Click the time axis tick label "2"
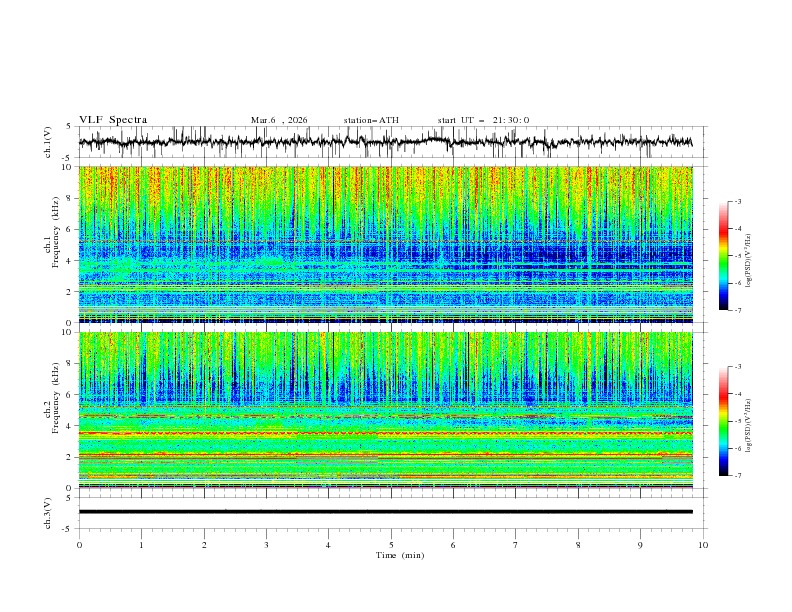The height and width of the screenshot is (612, 792). pos(204,545)
